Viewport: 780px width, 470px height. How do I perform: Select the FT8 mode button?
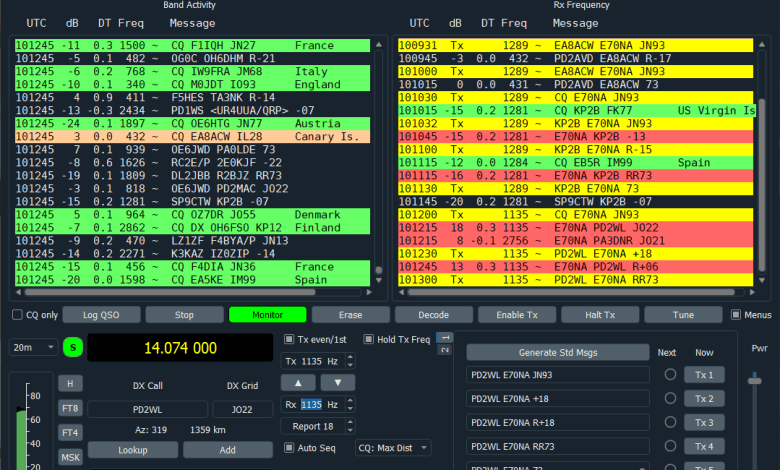70,408
